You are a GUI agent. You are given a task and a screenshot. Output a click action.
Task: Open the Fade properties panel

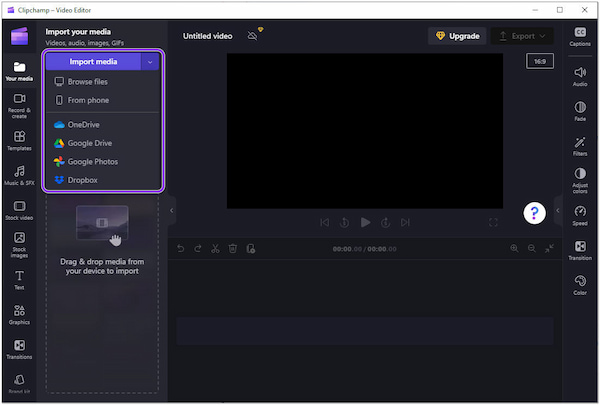pos(580,111)
